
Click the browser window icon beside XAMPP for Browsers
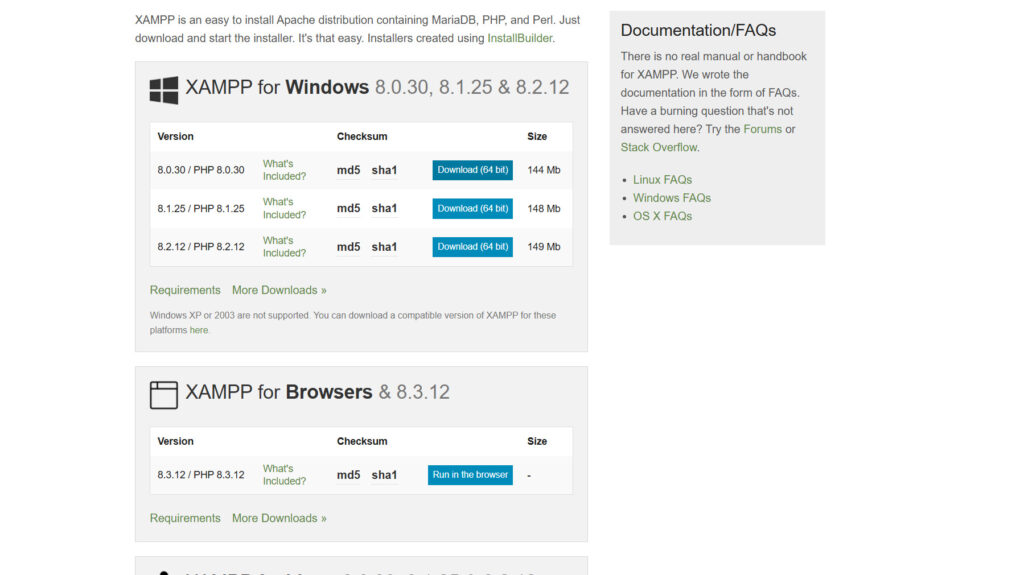click(164, 395)
